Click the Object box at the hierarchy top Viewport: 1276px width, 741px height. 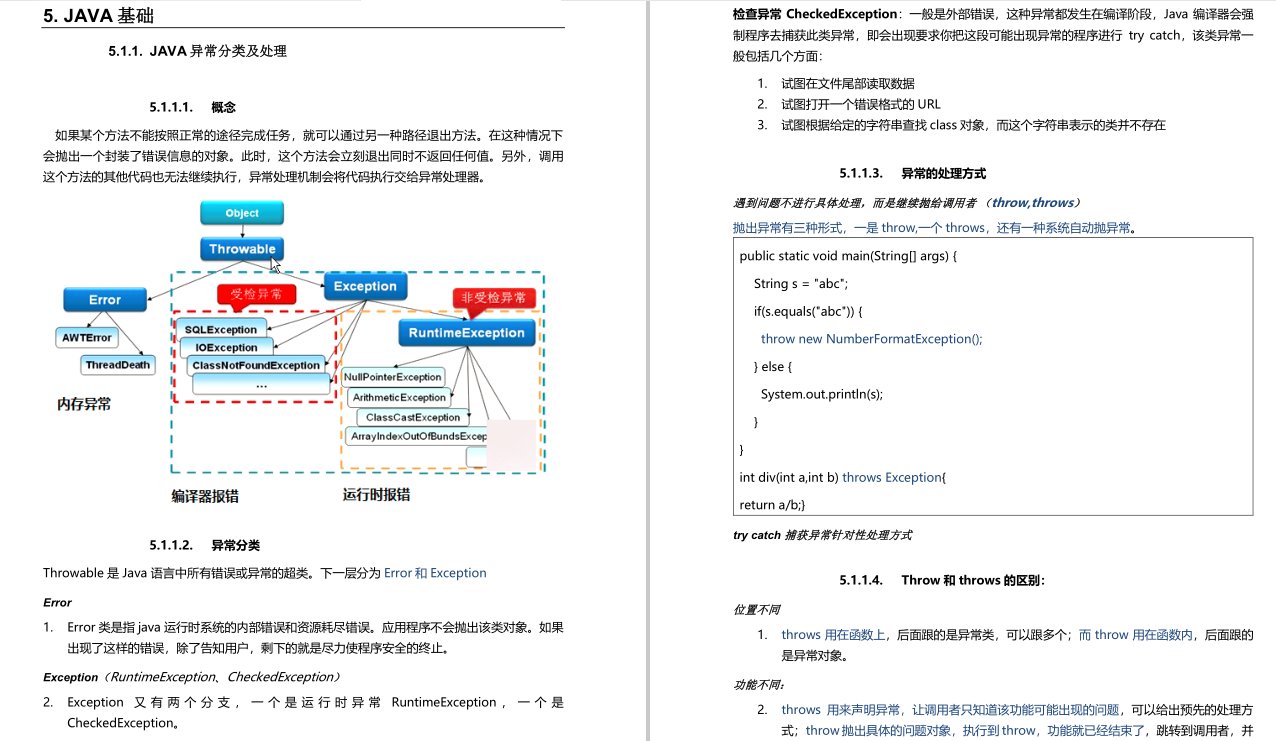(241, 212)
